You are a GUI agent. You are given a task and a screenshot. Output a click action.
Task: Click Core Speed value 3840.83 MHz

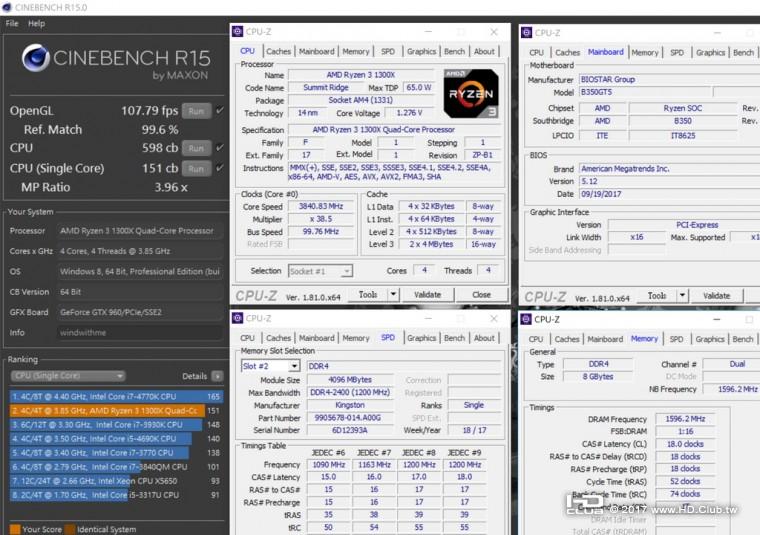click(x=320, y=206)
